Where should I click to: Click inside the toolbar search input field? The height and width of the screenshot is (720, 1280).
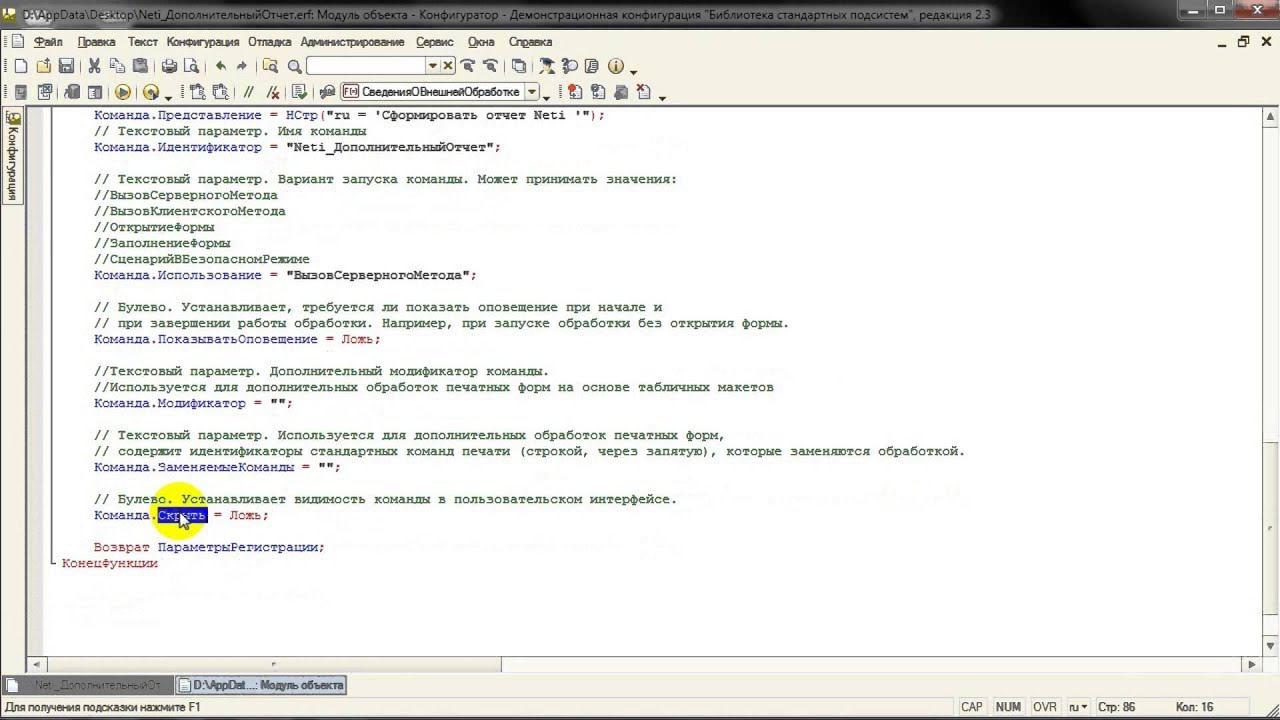coord(366,66)
